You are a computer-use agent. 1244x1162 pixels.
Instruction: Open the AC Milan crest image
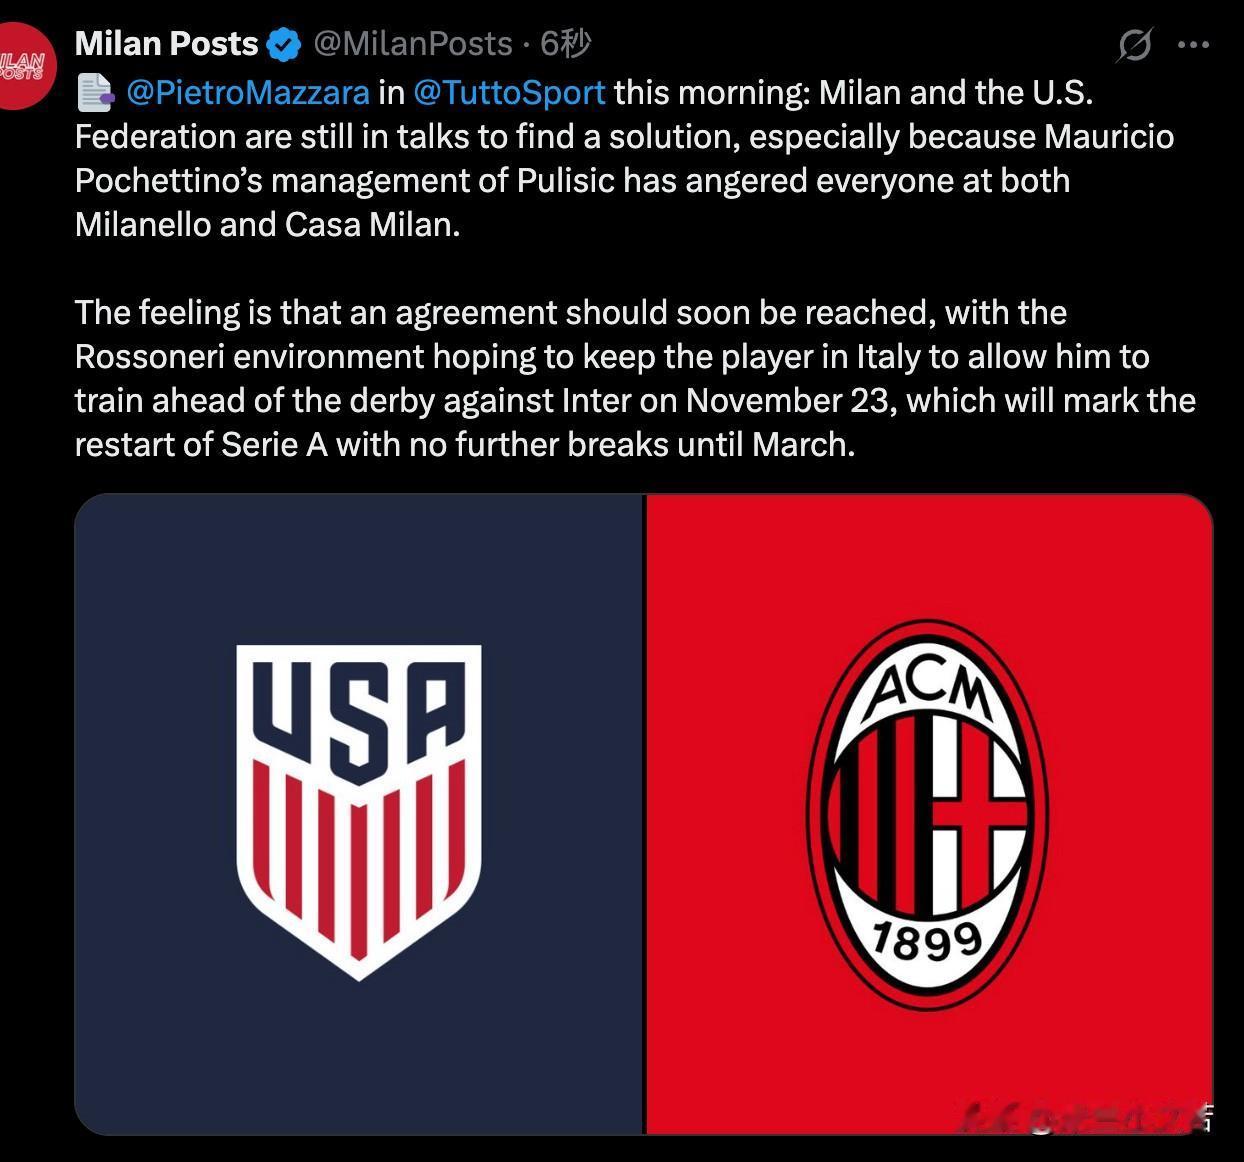tap(929, 814)
